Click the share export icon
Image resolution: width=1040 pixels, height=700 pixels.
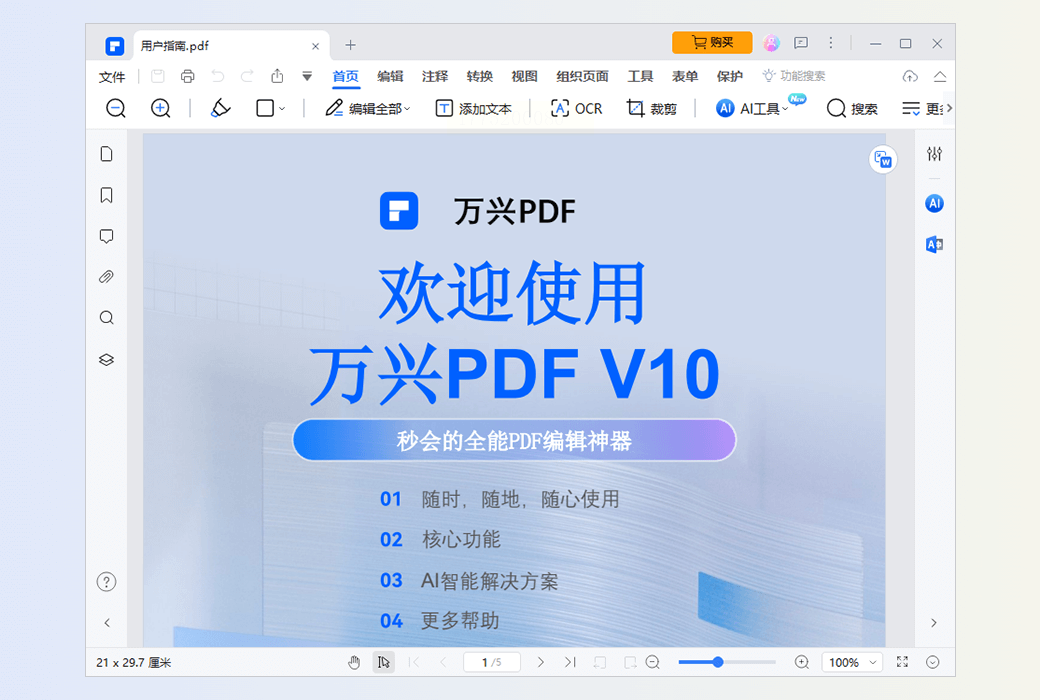click(277, 76)
